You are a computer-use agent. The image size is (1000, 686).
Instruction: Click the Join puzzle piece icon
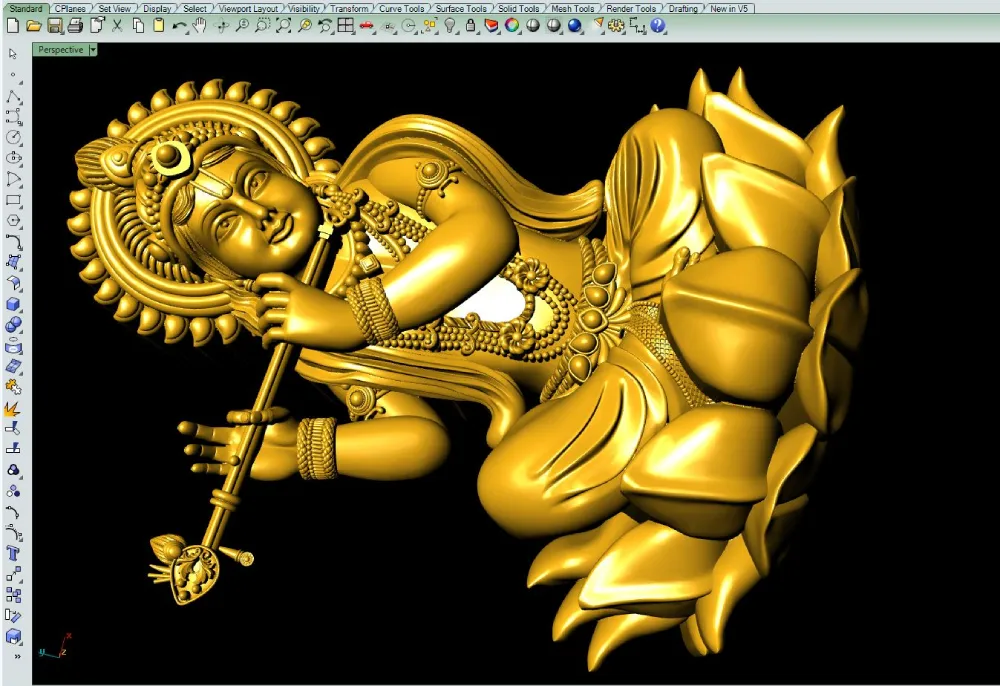[13, 387]
